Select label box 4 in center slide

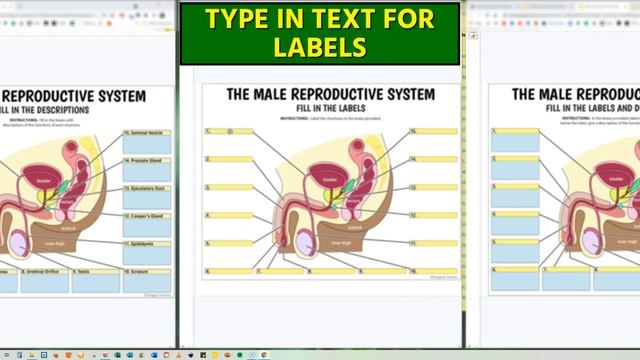point(229,215)
